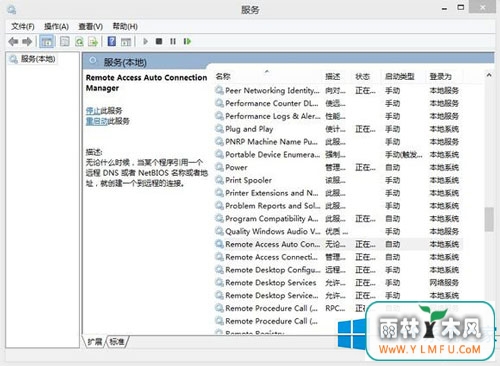Switch to the 标准 tab

click(117, 341)
